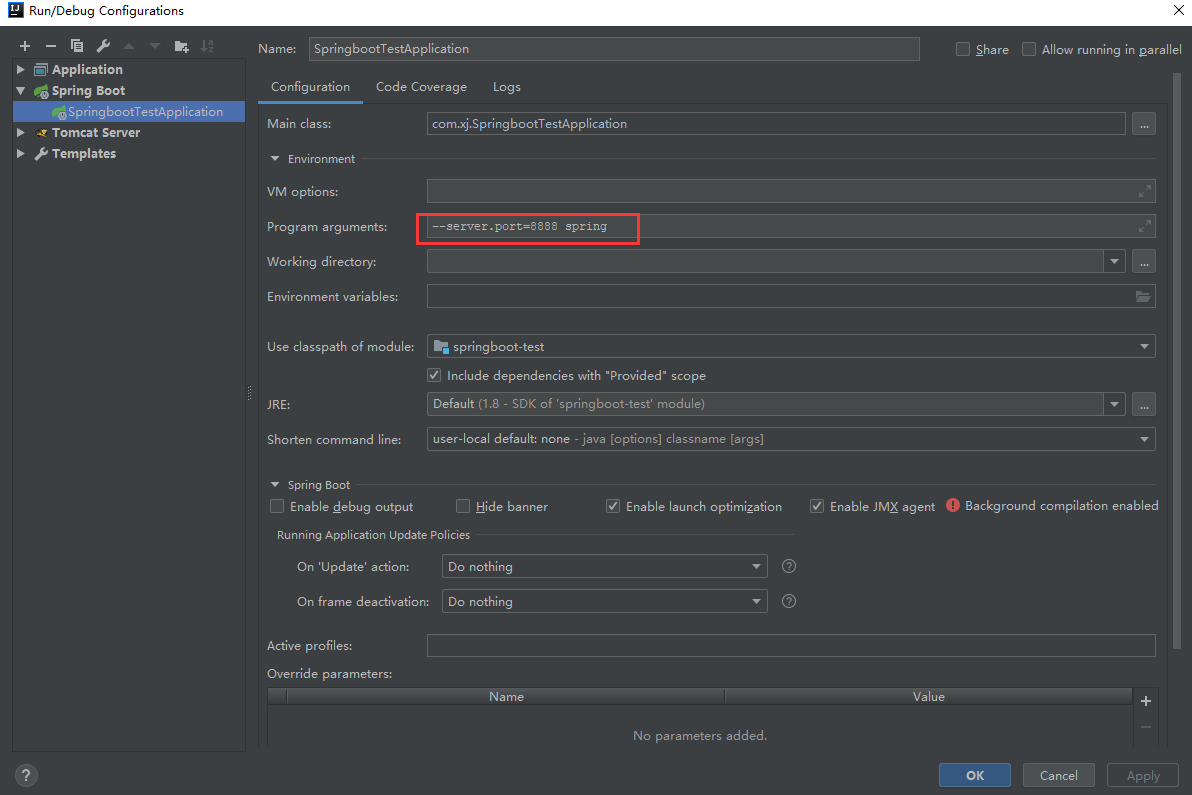The width and height of the screenshot is (1192, 795).
Task: Click OK to confirm configuration
Action: 975,775
